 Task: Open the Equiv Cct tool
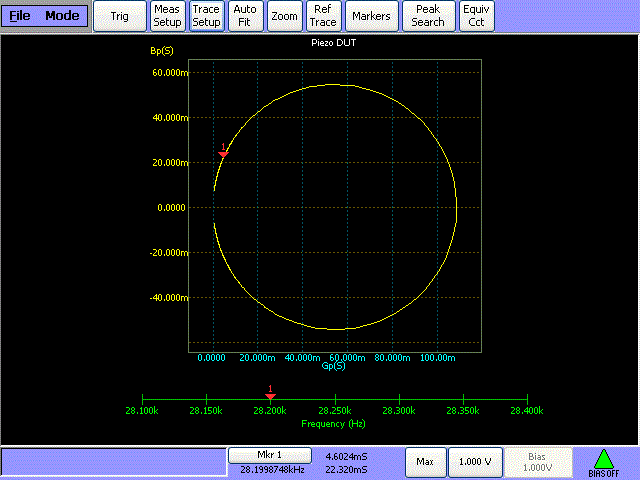[x=476, y=16]
